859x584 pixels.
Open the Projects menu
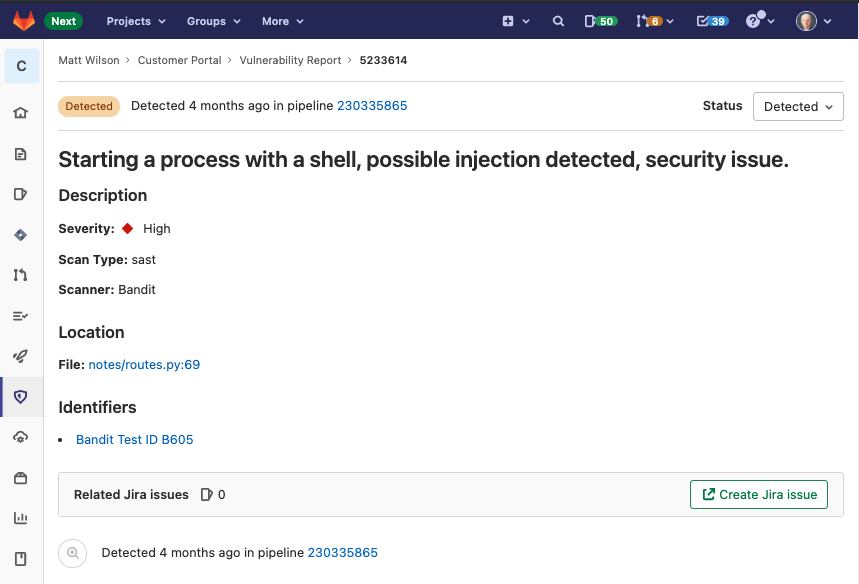pyautogui.click(x=135, y=20)
